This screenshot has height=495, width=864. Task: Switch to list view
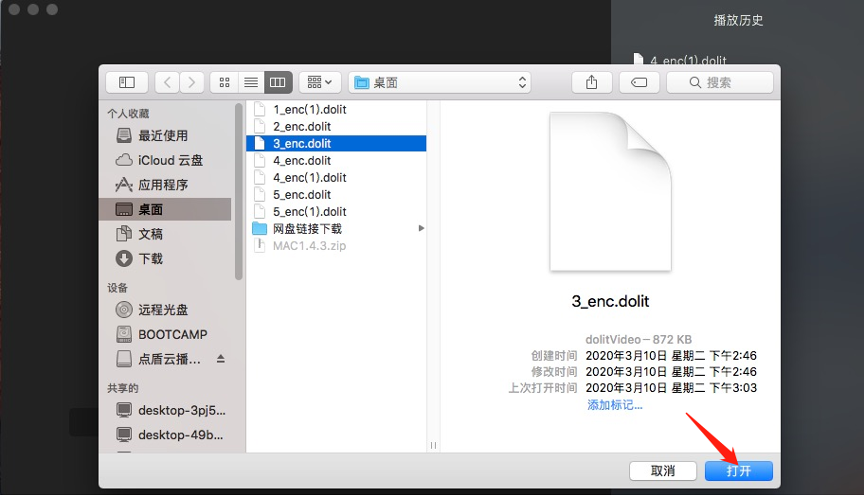pyautogui.click(x=251, y=83)
